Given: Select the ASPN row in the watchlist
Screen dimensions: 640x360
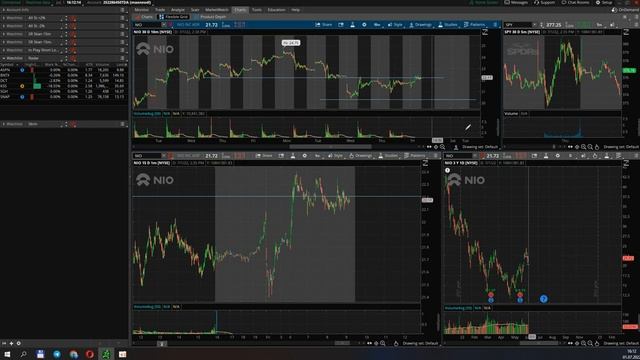Looking at the screenshot, I should point(64,70).
